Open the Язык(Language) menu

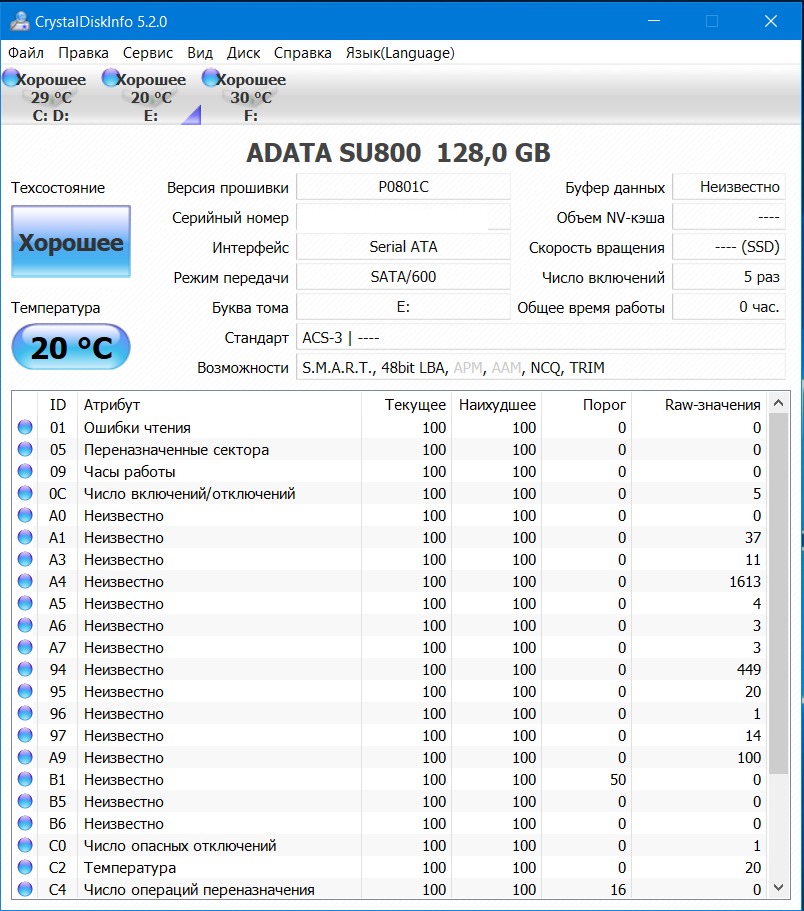coord(400,53)
